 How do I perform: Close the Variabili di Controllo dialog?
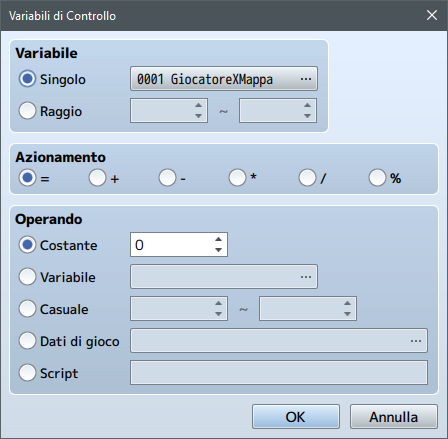pyautogui.click(x=432, y=15)
